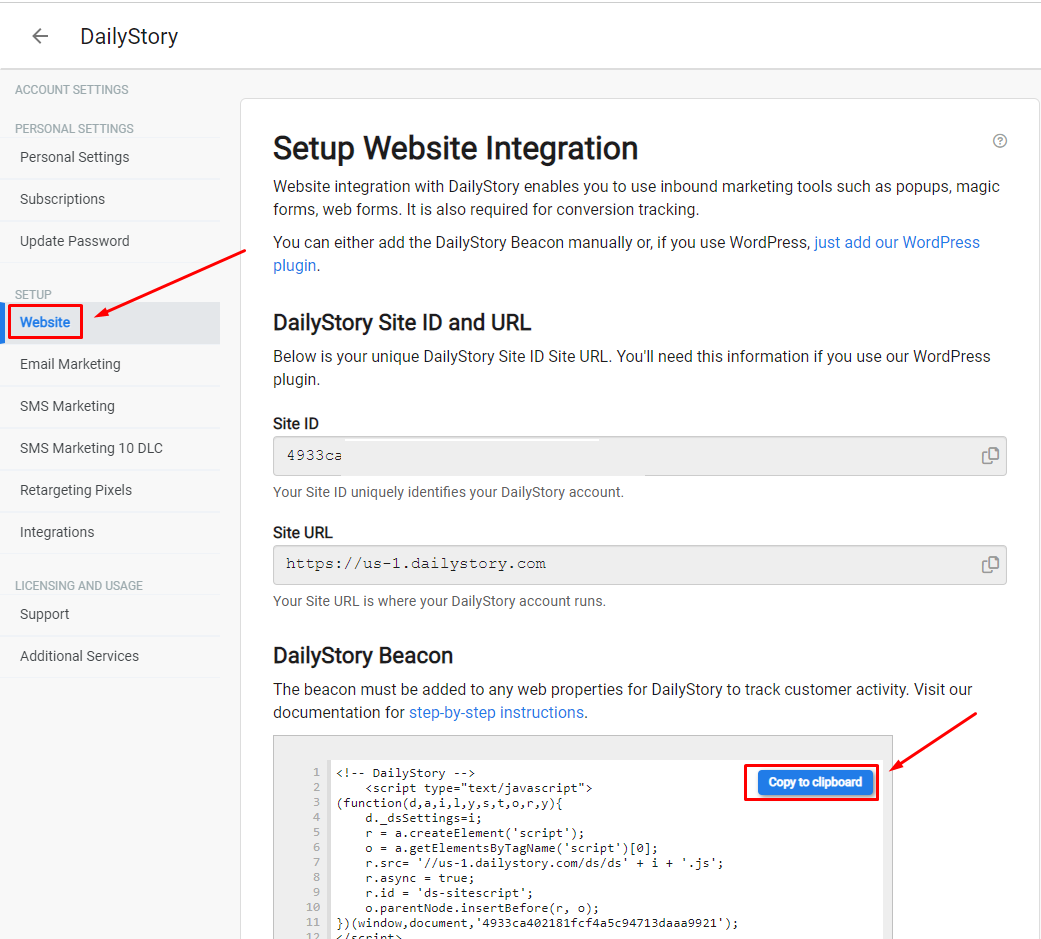The width and height of the screenshot is (1041, 939).
Task: Click the '<!-- DailyStory -->' comment line
Action: (405, 773)
